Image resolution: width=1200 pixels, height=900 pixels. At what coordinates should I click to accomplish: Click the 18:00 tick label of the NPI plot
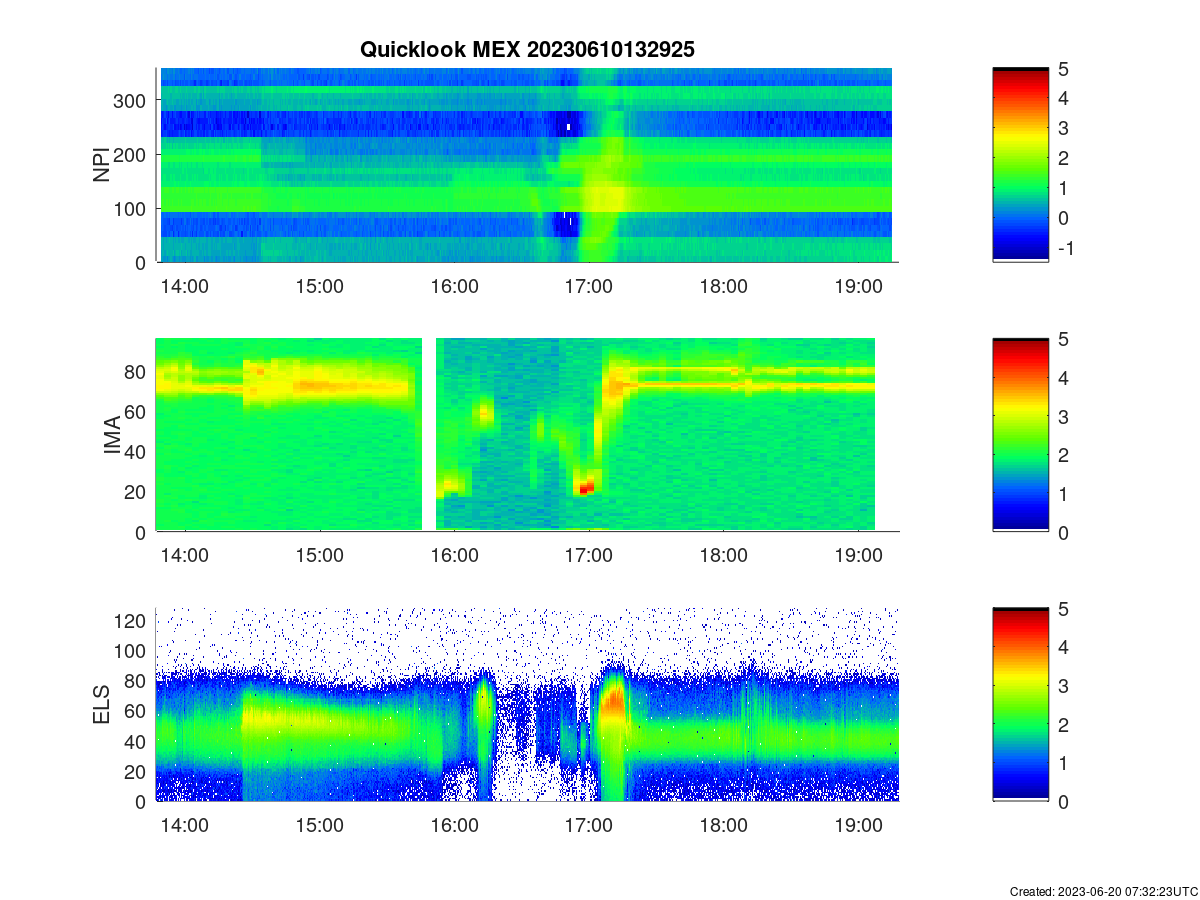(724, 286)
